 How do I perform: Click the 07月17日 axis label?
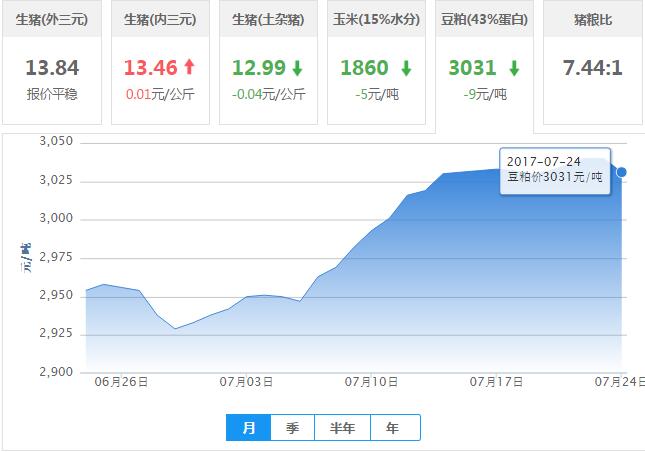pyautogui.click(x=497, y=382)
